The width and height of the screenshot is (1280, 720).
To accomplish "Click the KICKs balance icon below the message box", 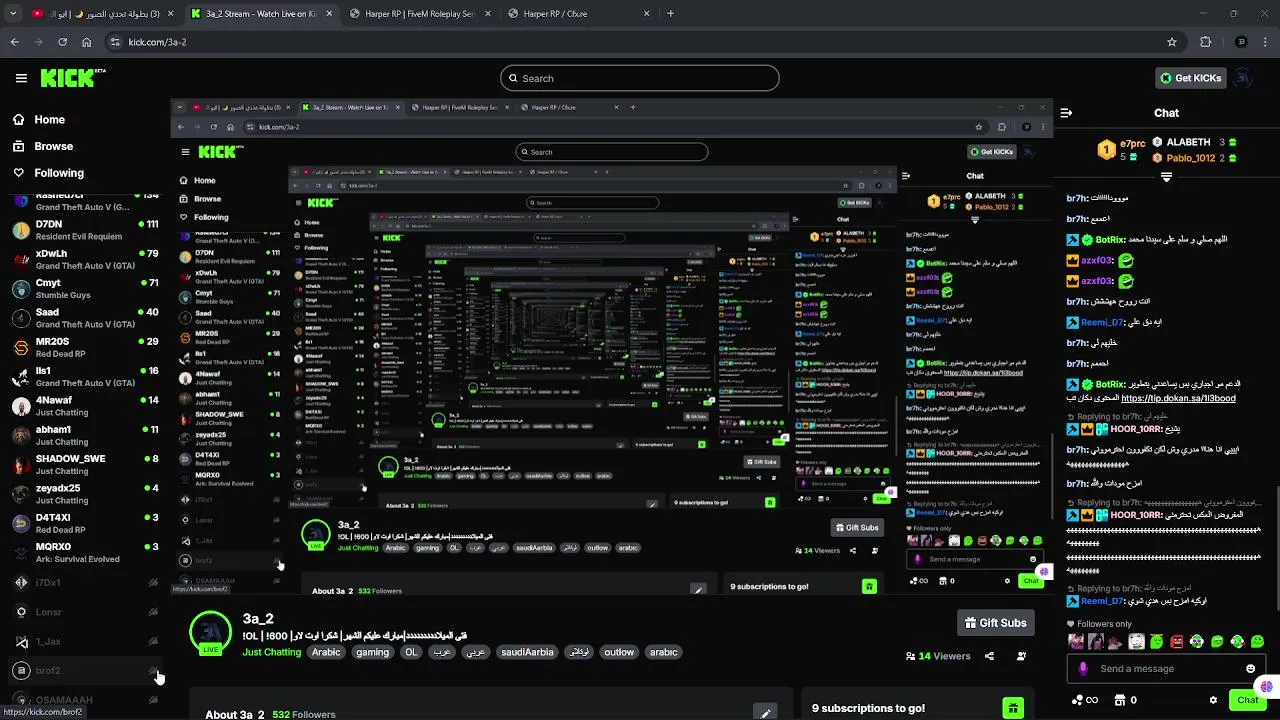I will pyautogui.click(x=1084, y=700).
